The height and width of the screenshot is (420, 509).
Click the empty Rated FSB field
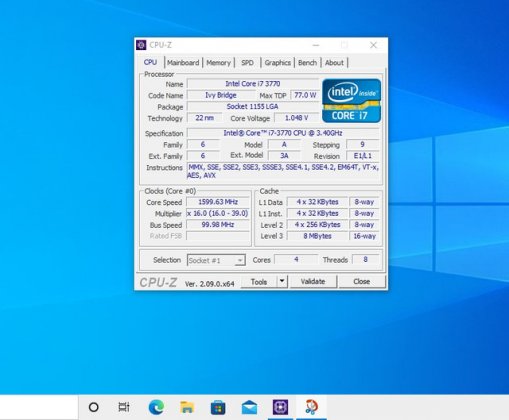coord(218,236)
